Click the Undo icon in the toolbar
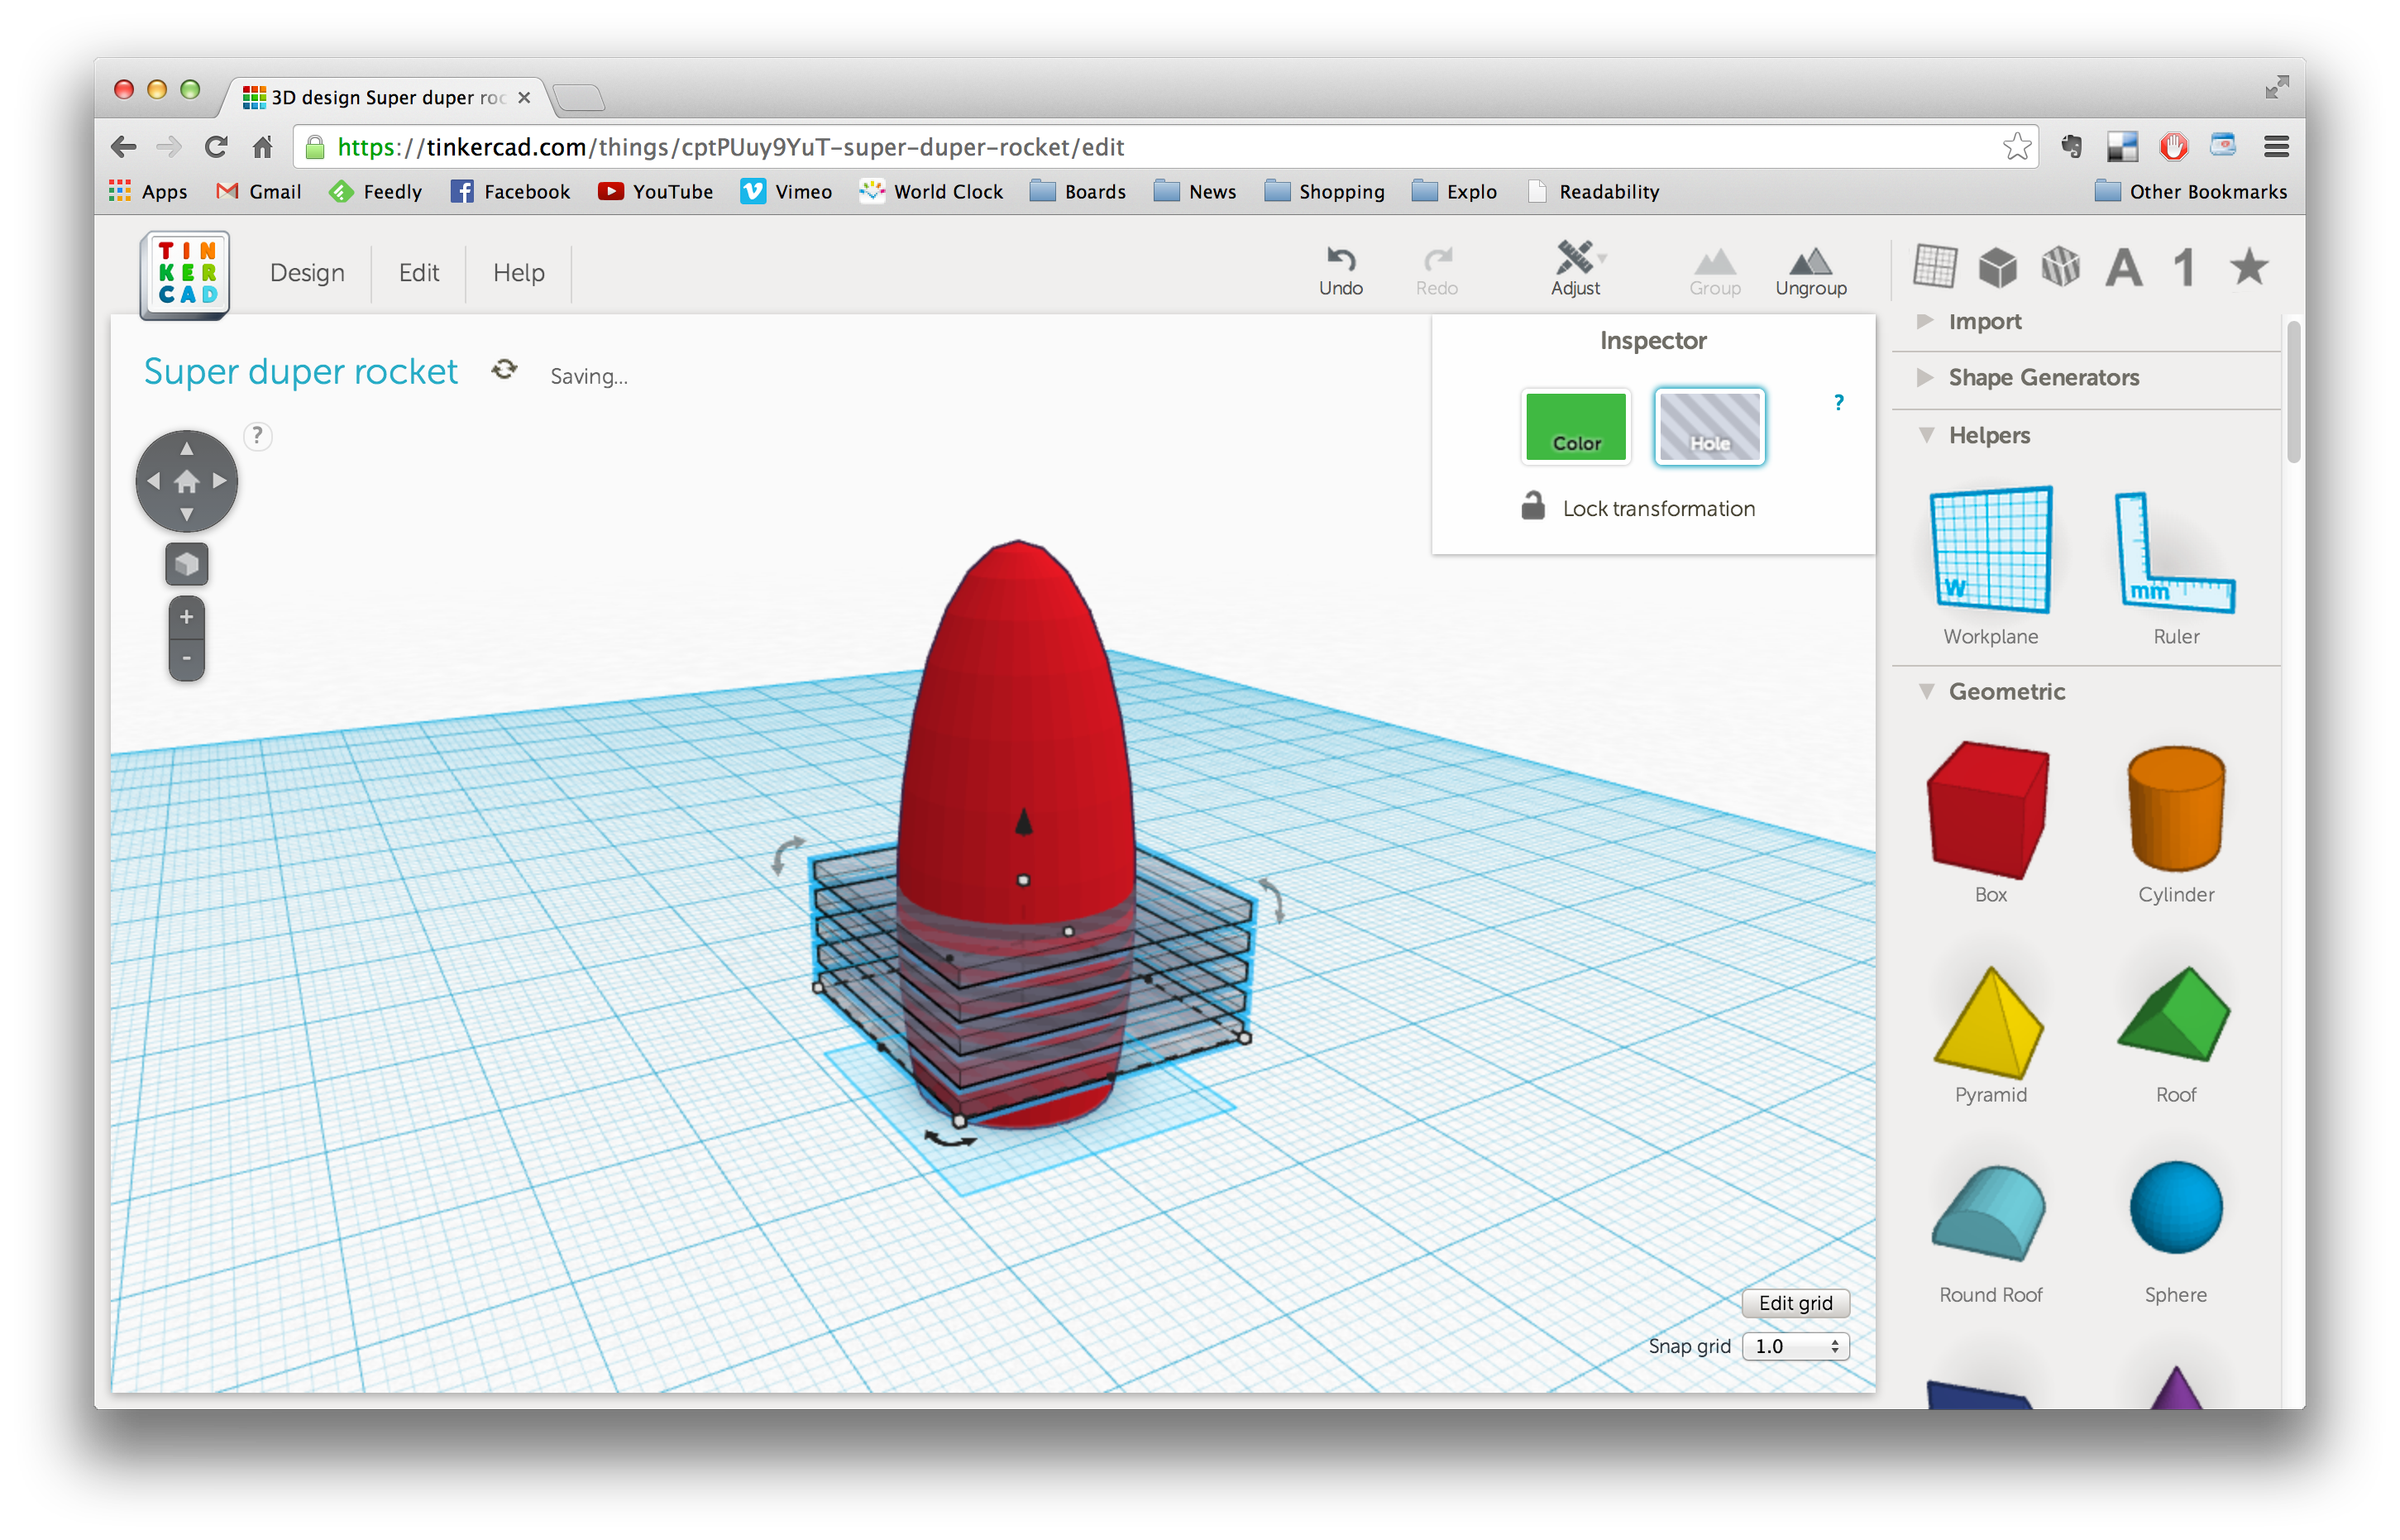This screenshot has height=1540, width=2400. [1340, 265]
